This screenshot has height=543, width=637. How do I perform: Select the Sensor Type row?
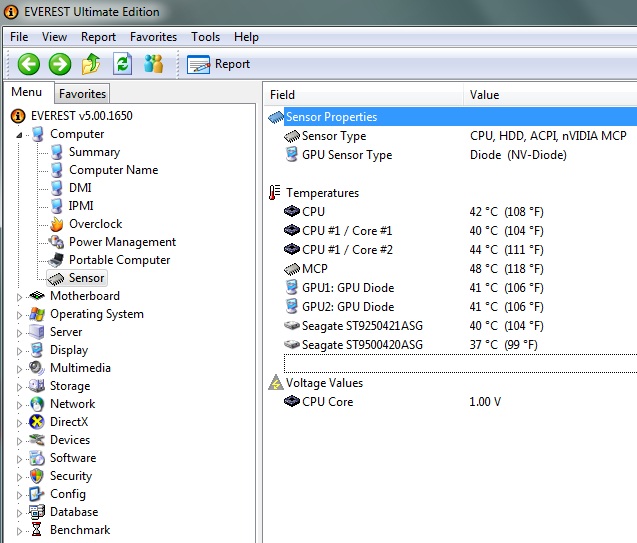click(460, 136)
